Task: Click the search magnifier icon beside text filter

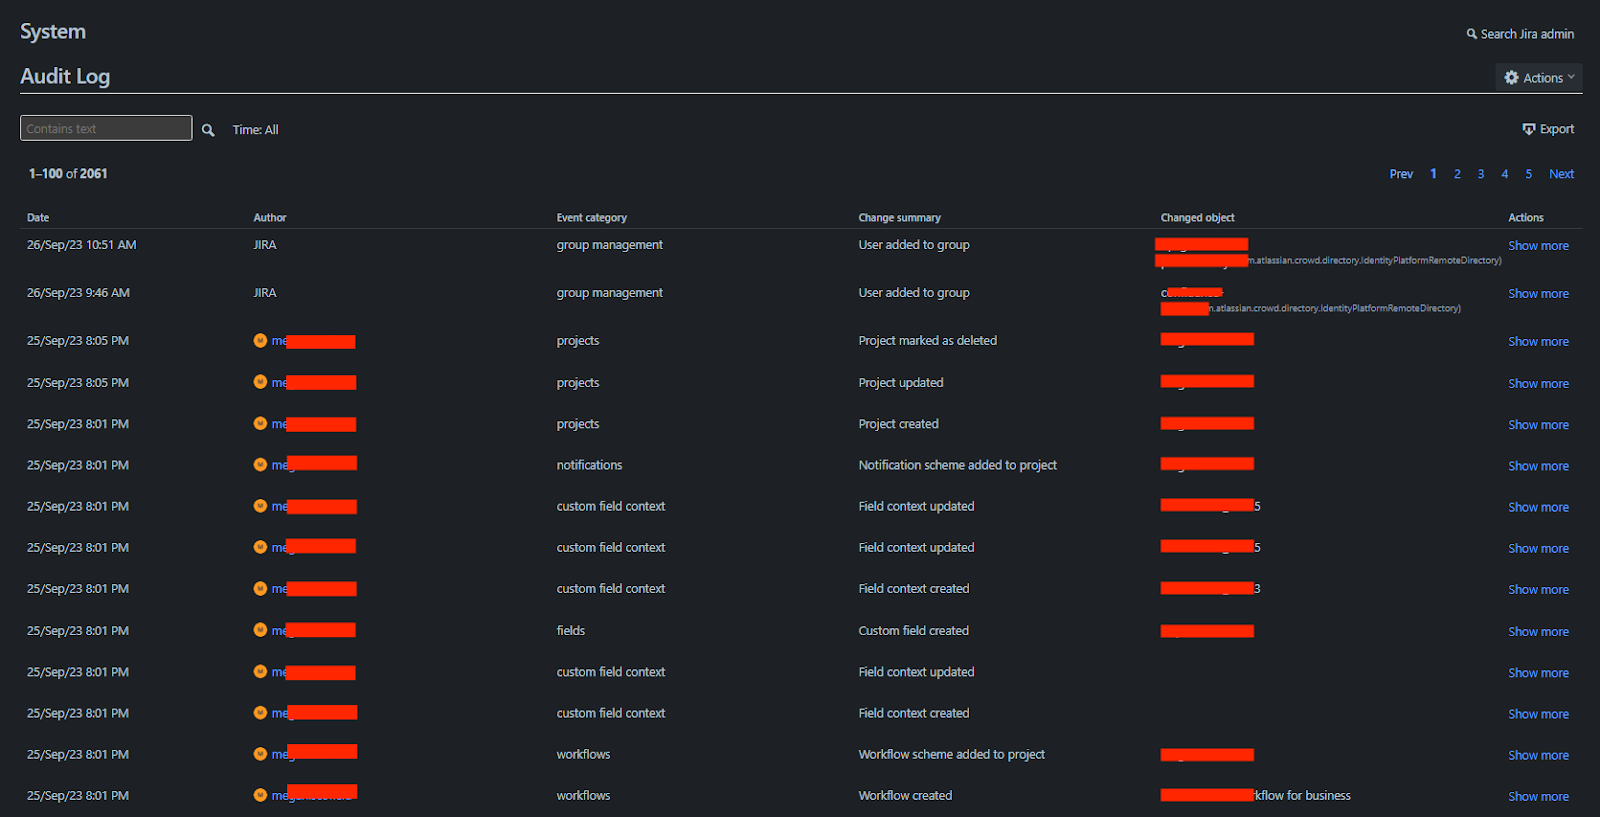Action: 208,130
